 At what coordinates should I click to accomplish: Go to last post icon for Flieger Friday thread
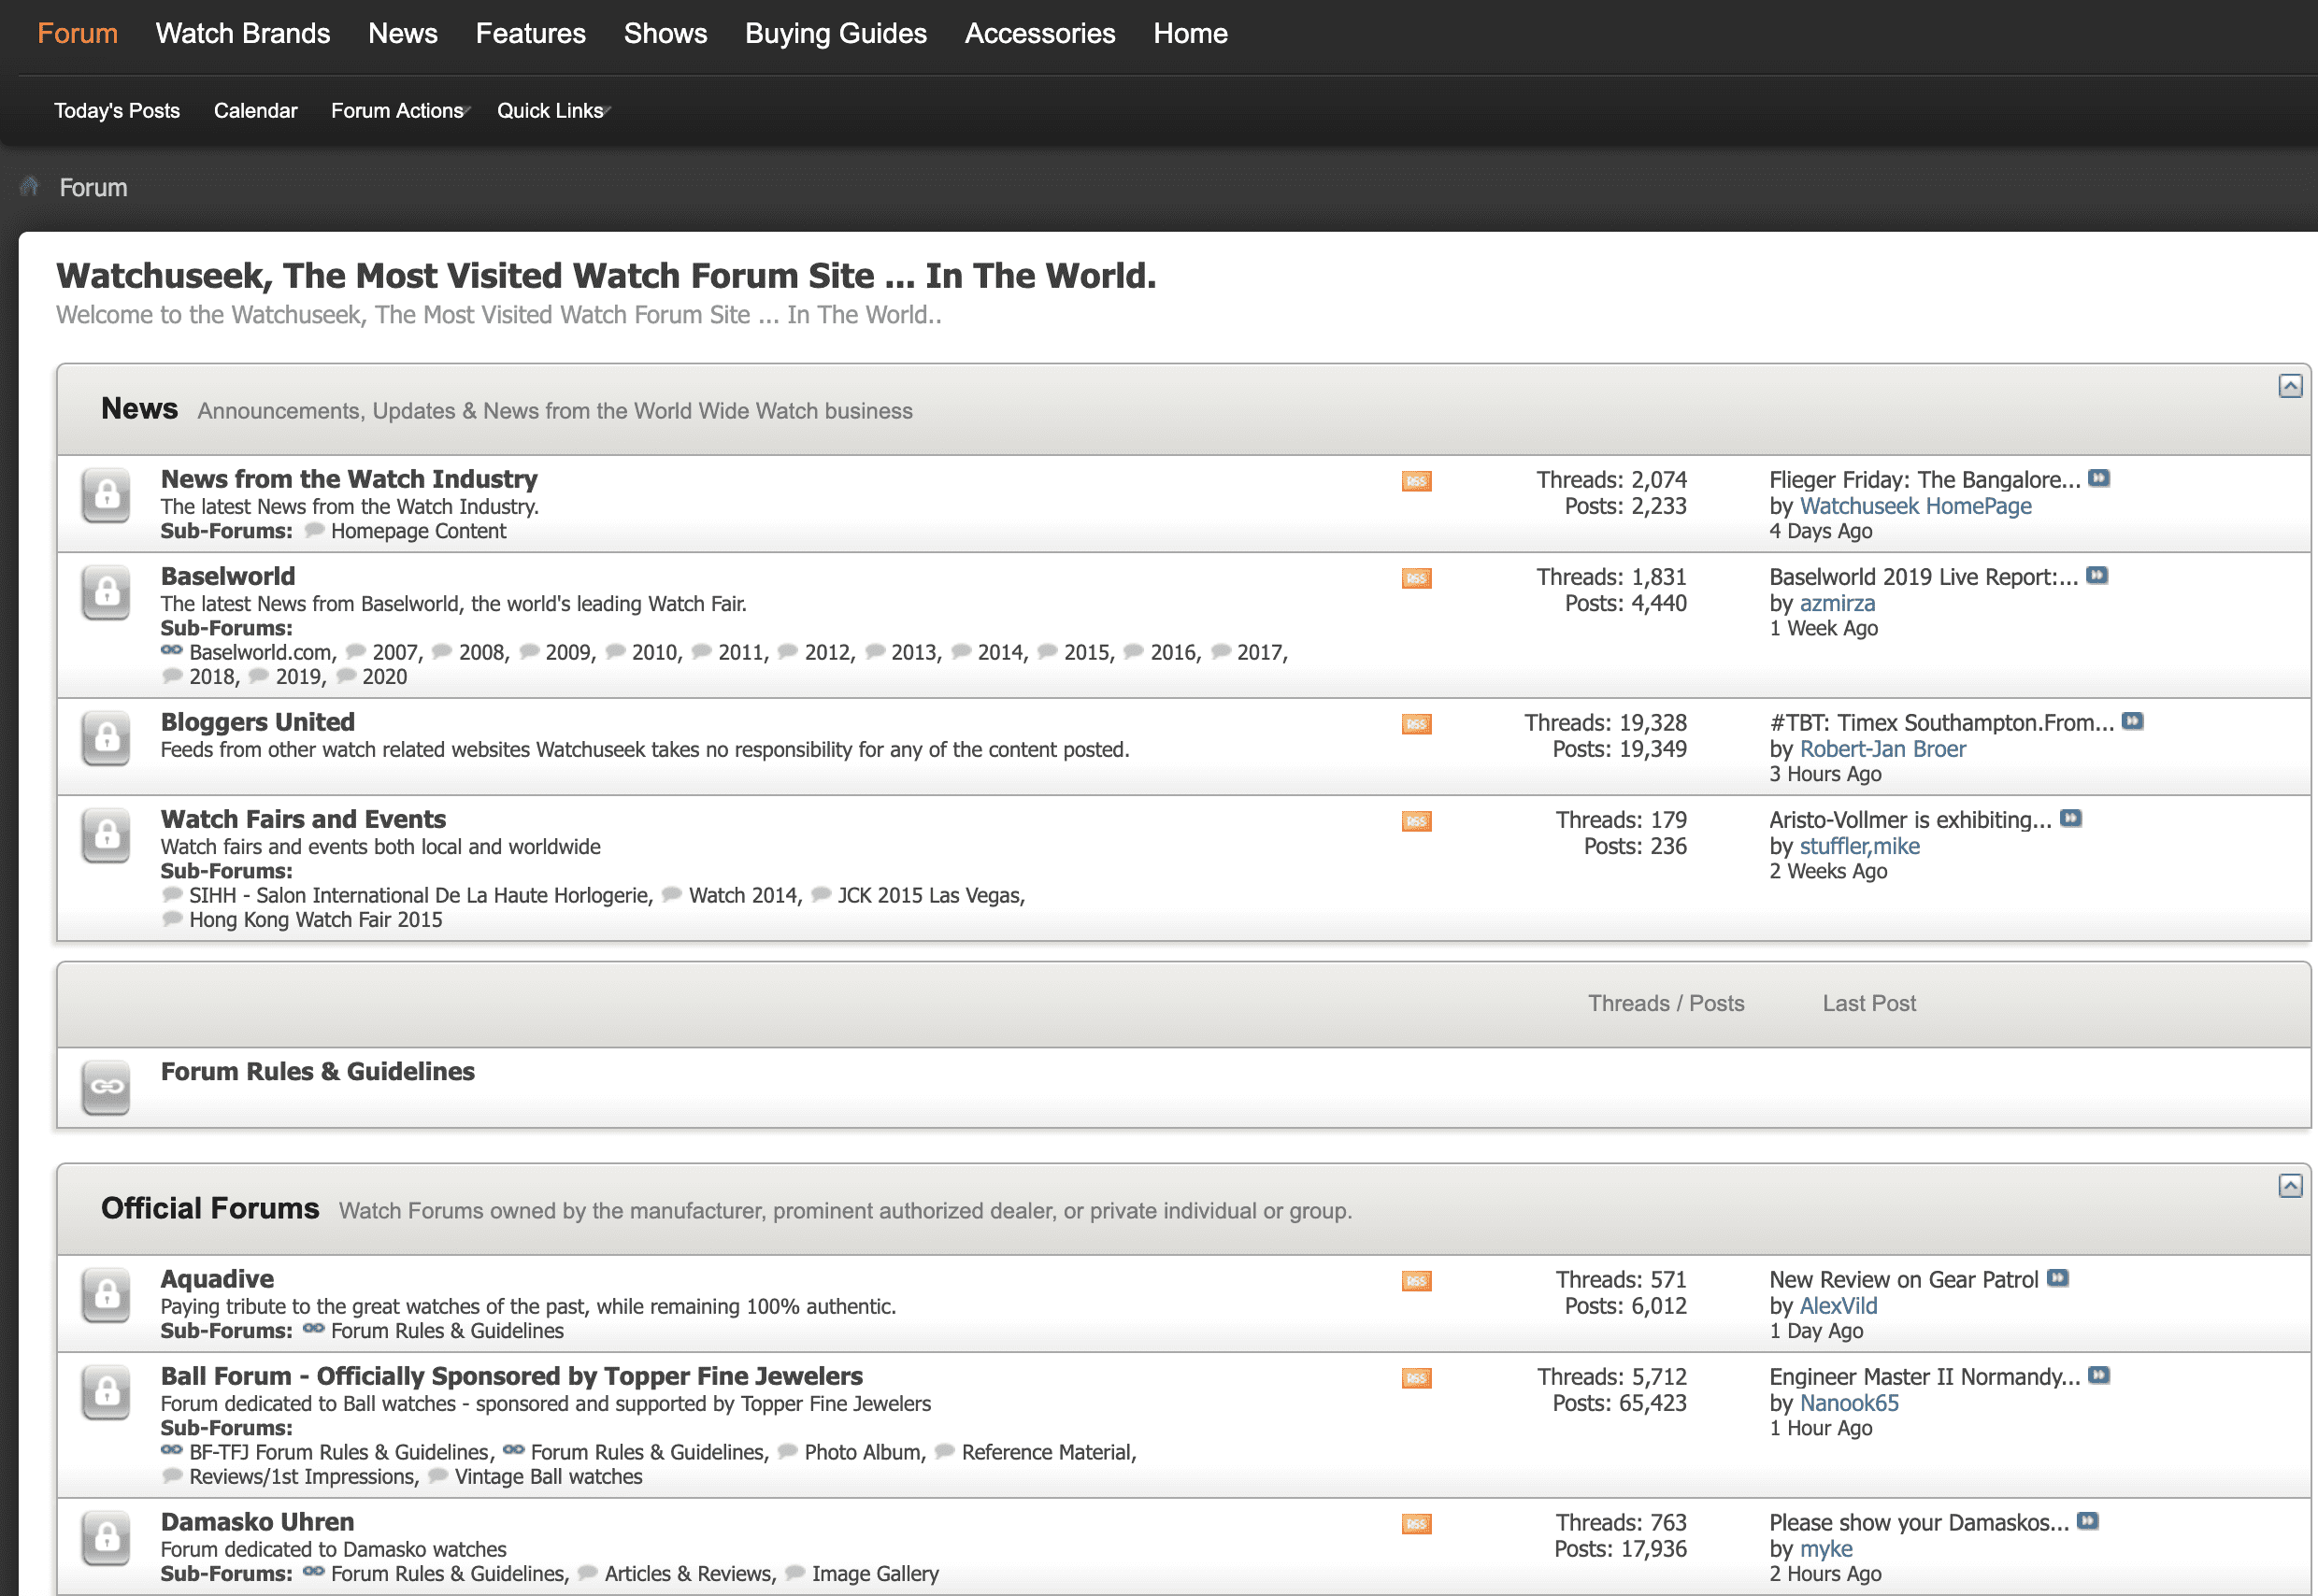pos(2099,478)
